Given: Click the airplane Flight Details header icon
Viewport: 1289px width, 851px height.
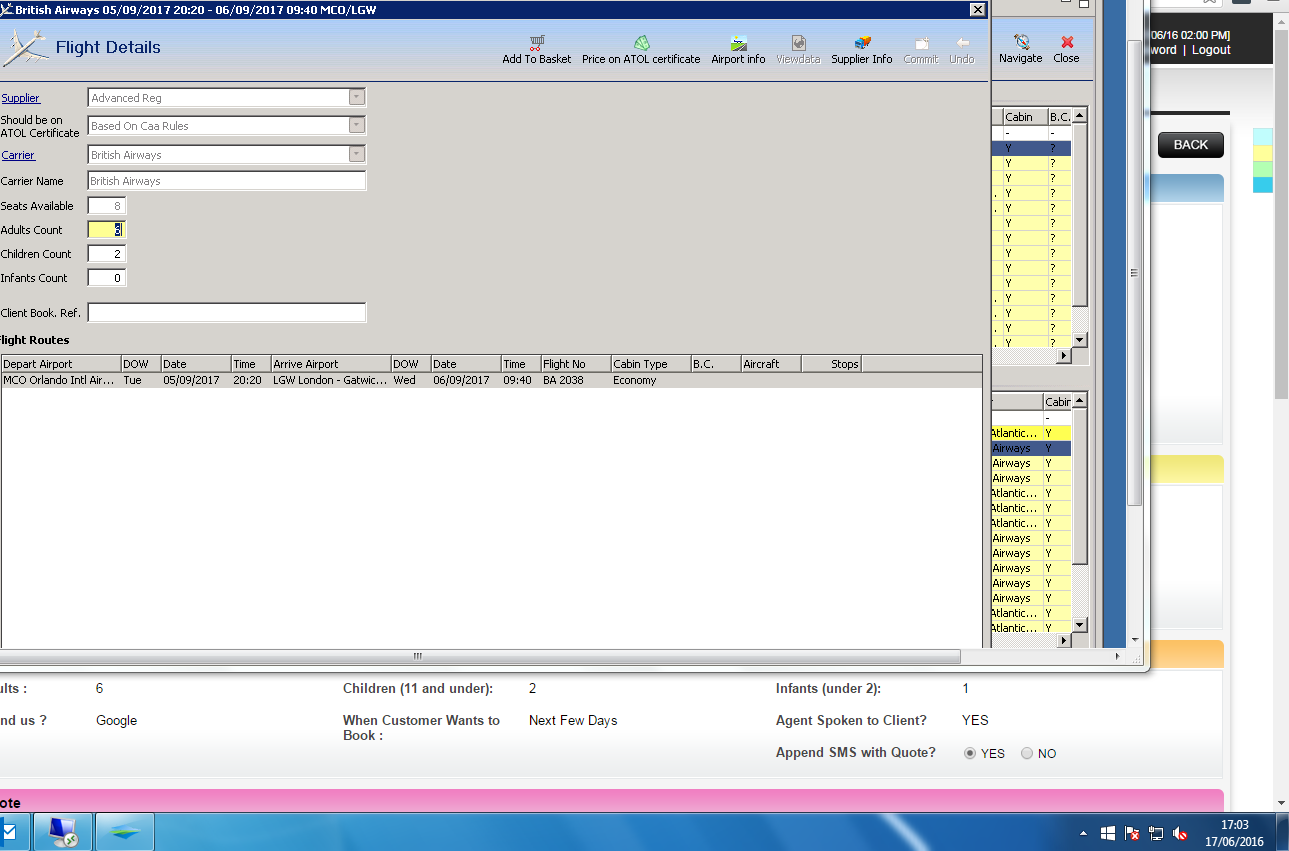Looking at the screenshot, I should (x=24, y=47).
